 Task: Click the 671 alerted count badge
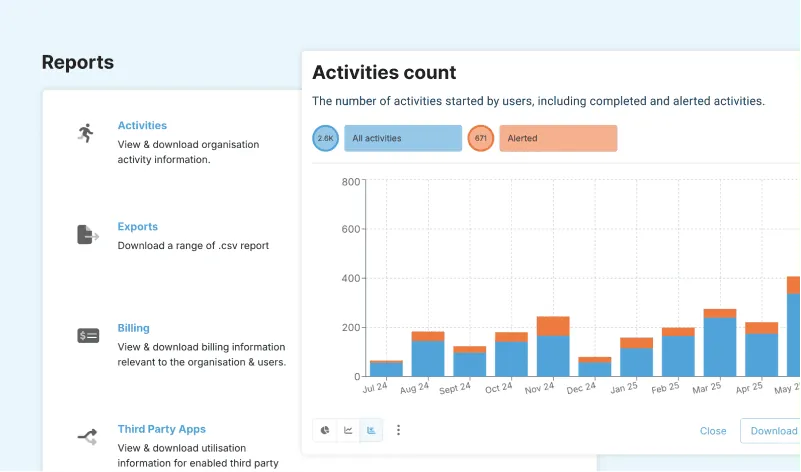point(481,138)
